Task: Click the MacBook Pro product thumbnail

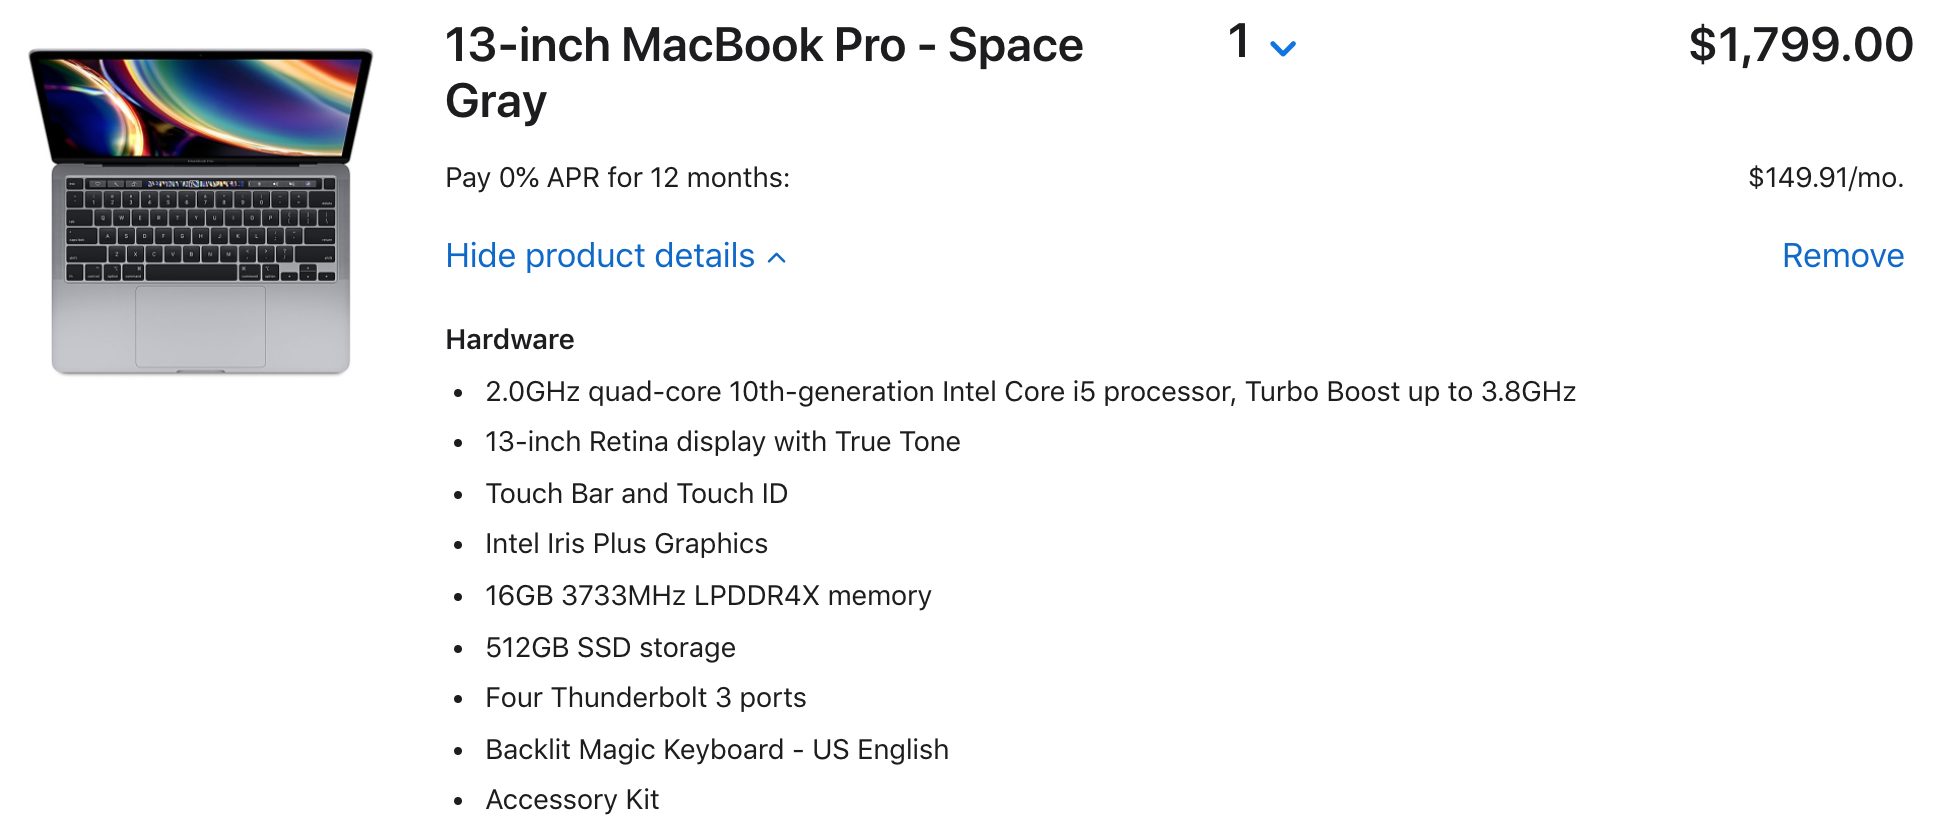Action: pyautogui.click(x=200, y=212)
